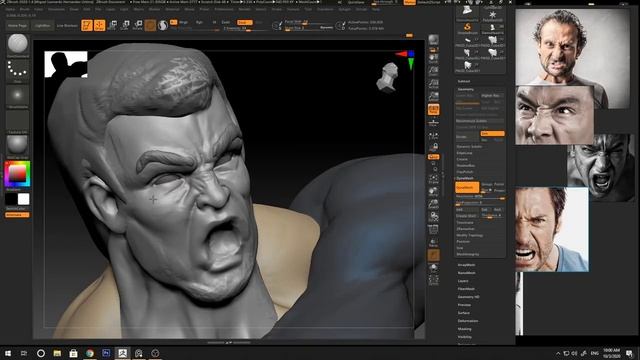Collapse the Geometry section
The image size is (640, 360).
(465, 89)
